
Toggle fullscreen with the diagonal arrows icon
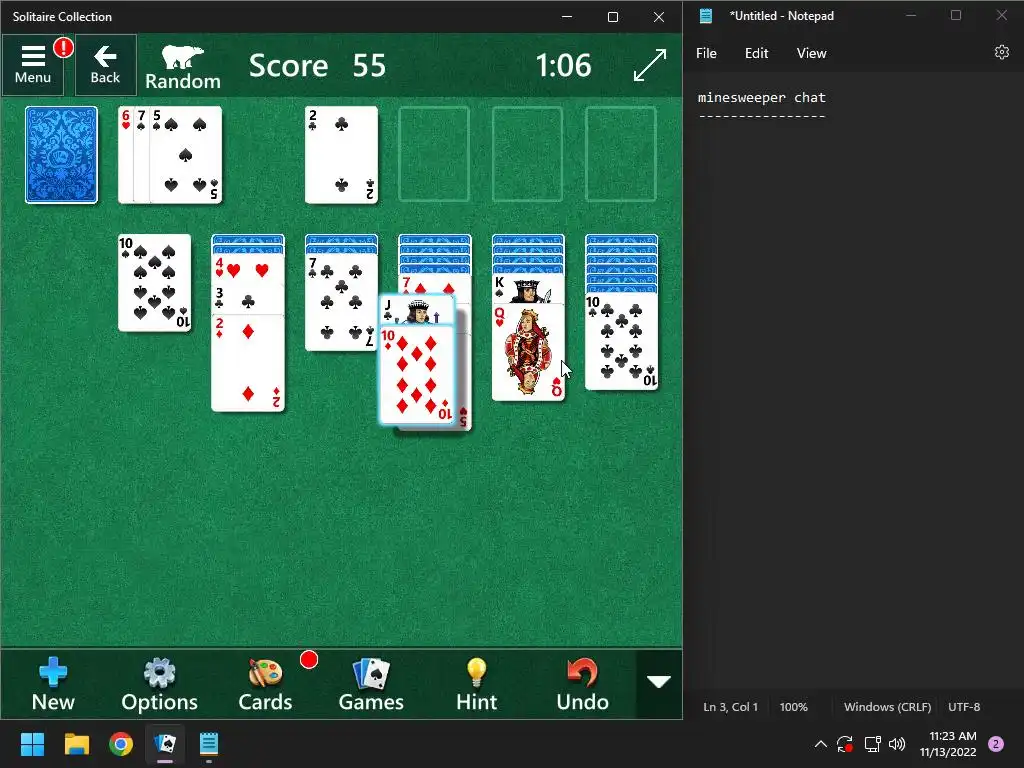(650, 65)
